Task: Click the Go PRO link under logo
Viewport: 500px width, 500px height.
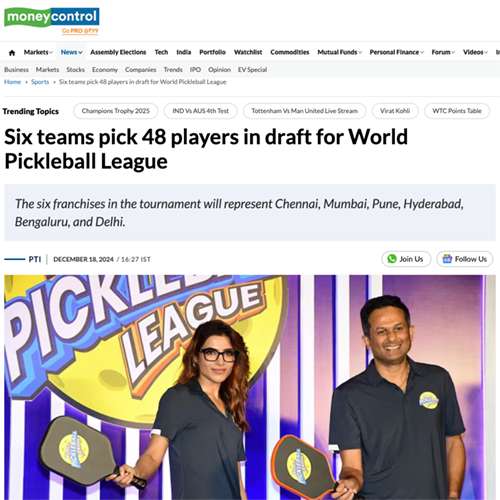Action: coord(80,31)
